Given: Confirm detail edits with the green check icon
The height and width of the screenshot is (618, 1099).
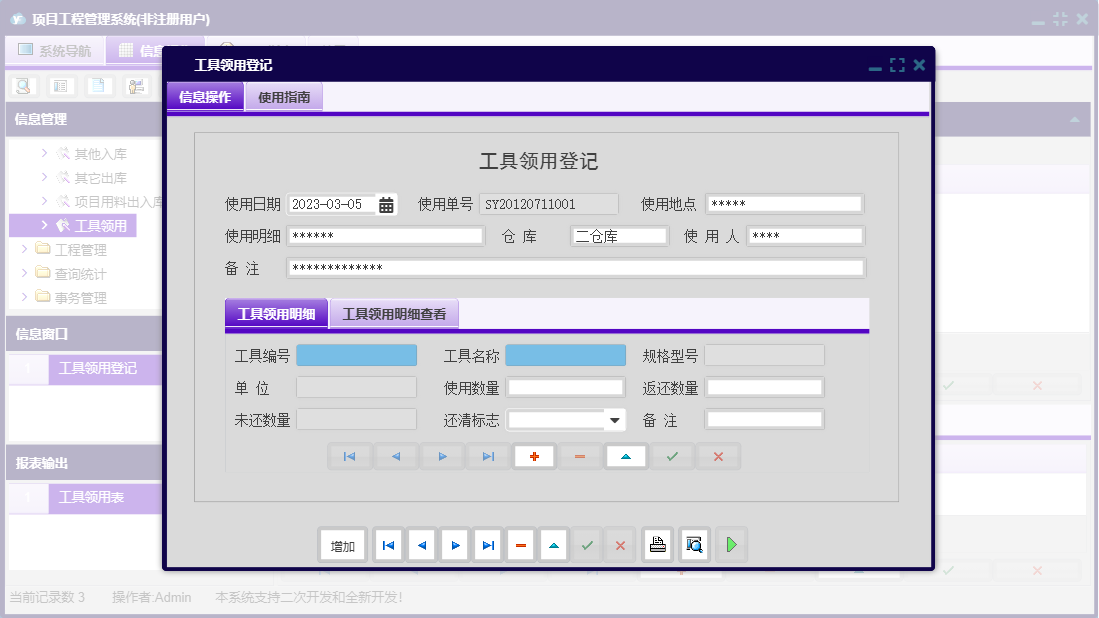Looking at the screenshot, I should click(x=671, y=455).
